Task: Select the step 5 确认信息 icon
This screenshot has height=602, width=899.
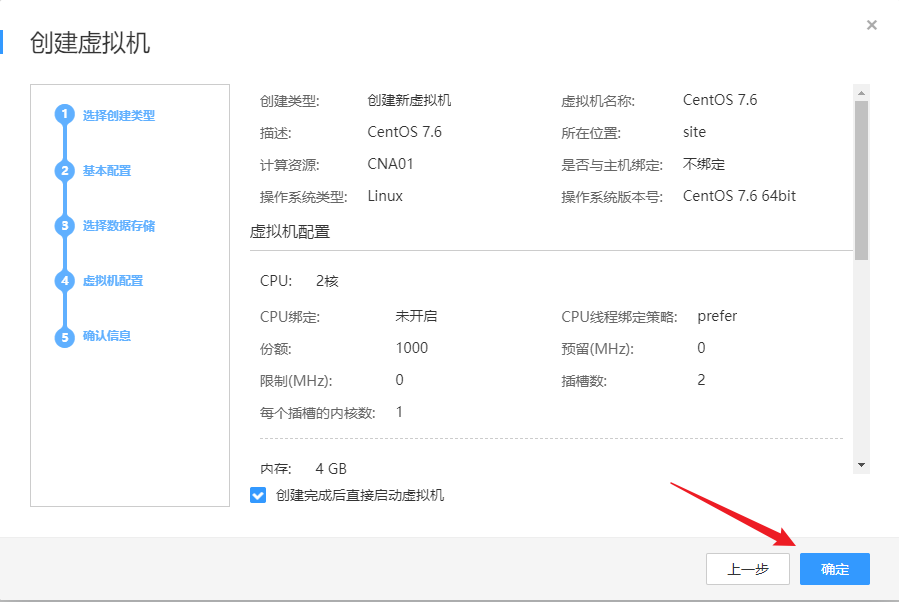Action: [x=64, y=336]
